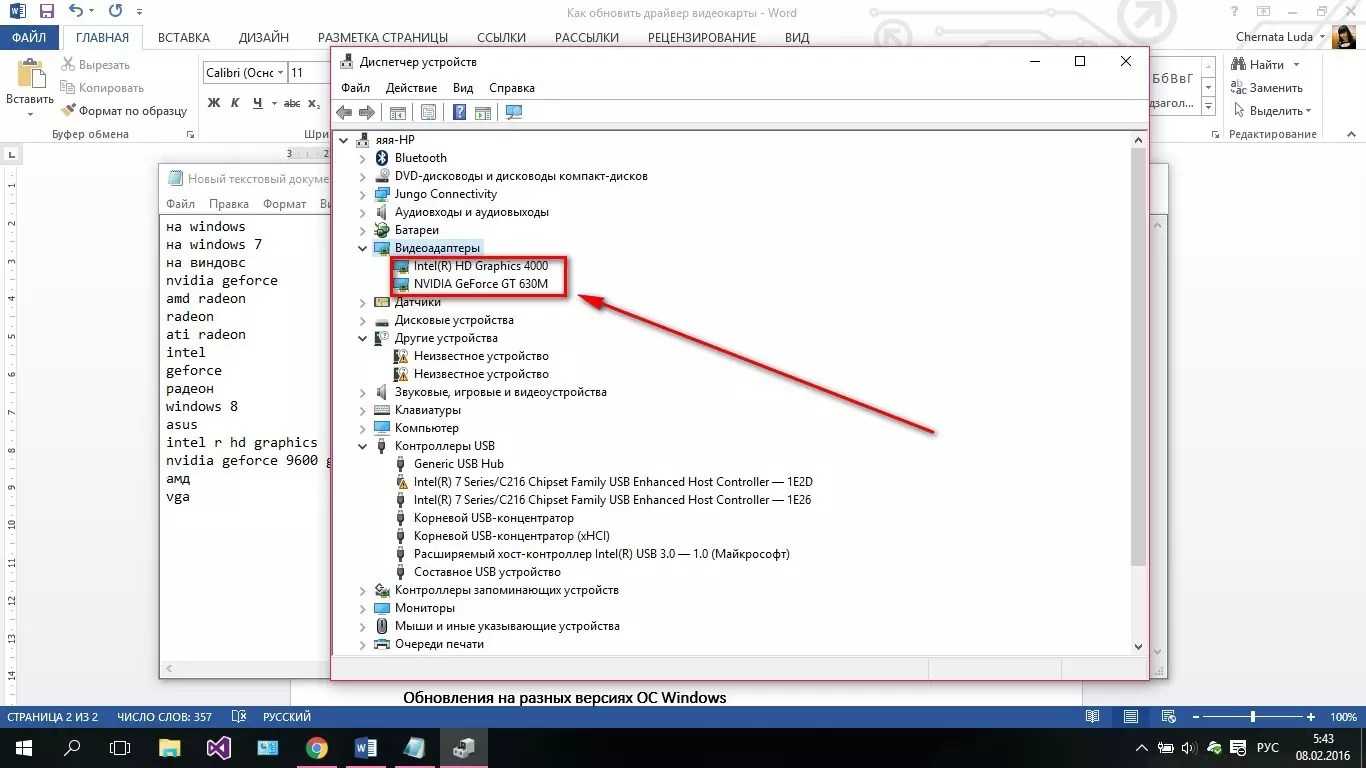Screen dimensions: 1366x768
Task: Switch to the ВСТАВКА ribbon tab
Action: 184,37
